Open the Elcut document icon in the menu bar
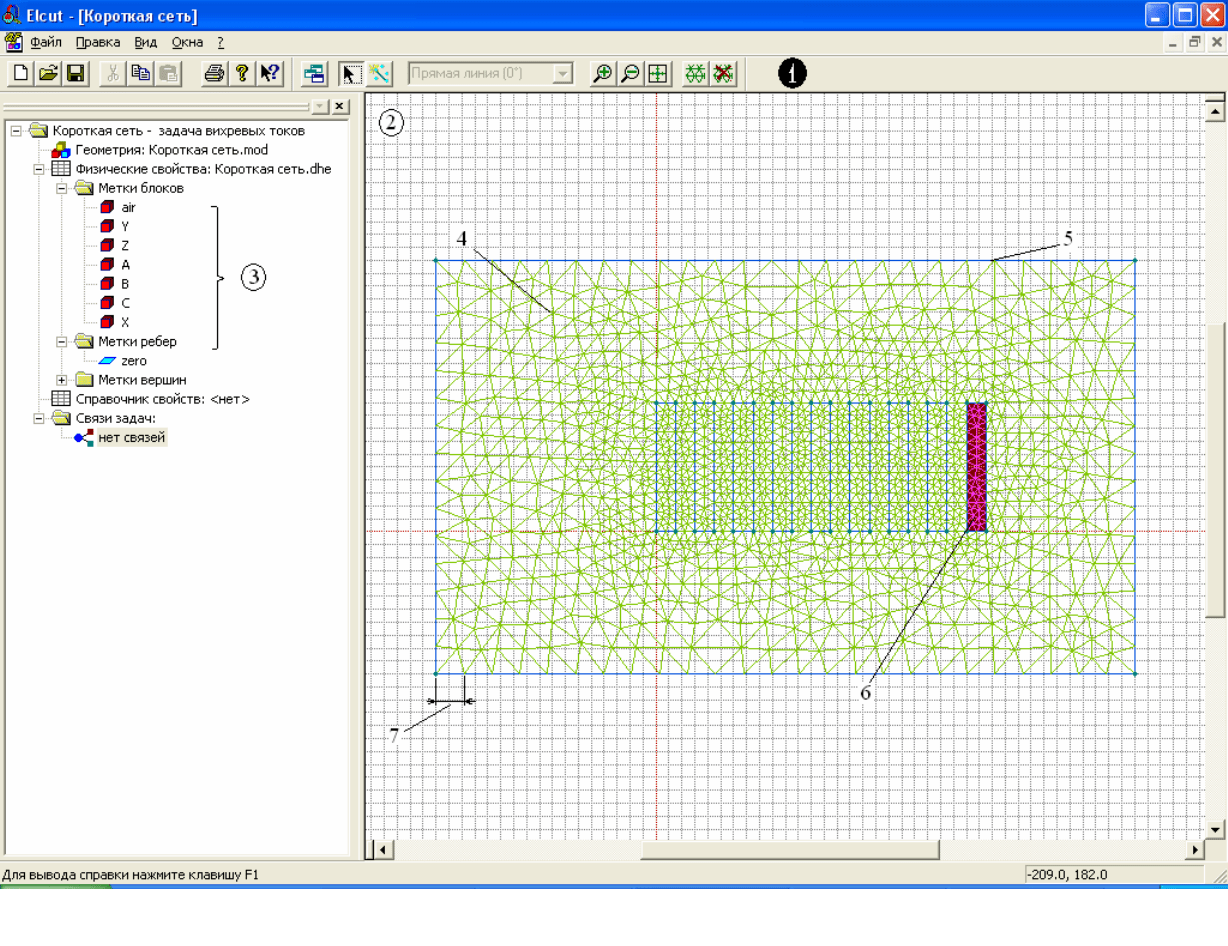 pyautogui.click(x=13, y=43)
